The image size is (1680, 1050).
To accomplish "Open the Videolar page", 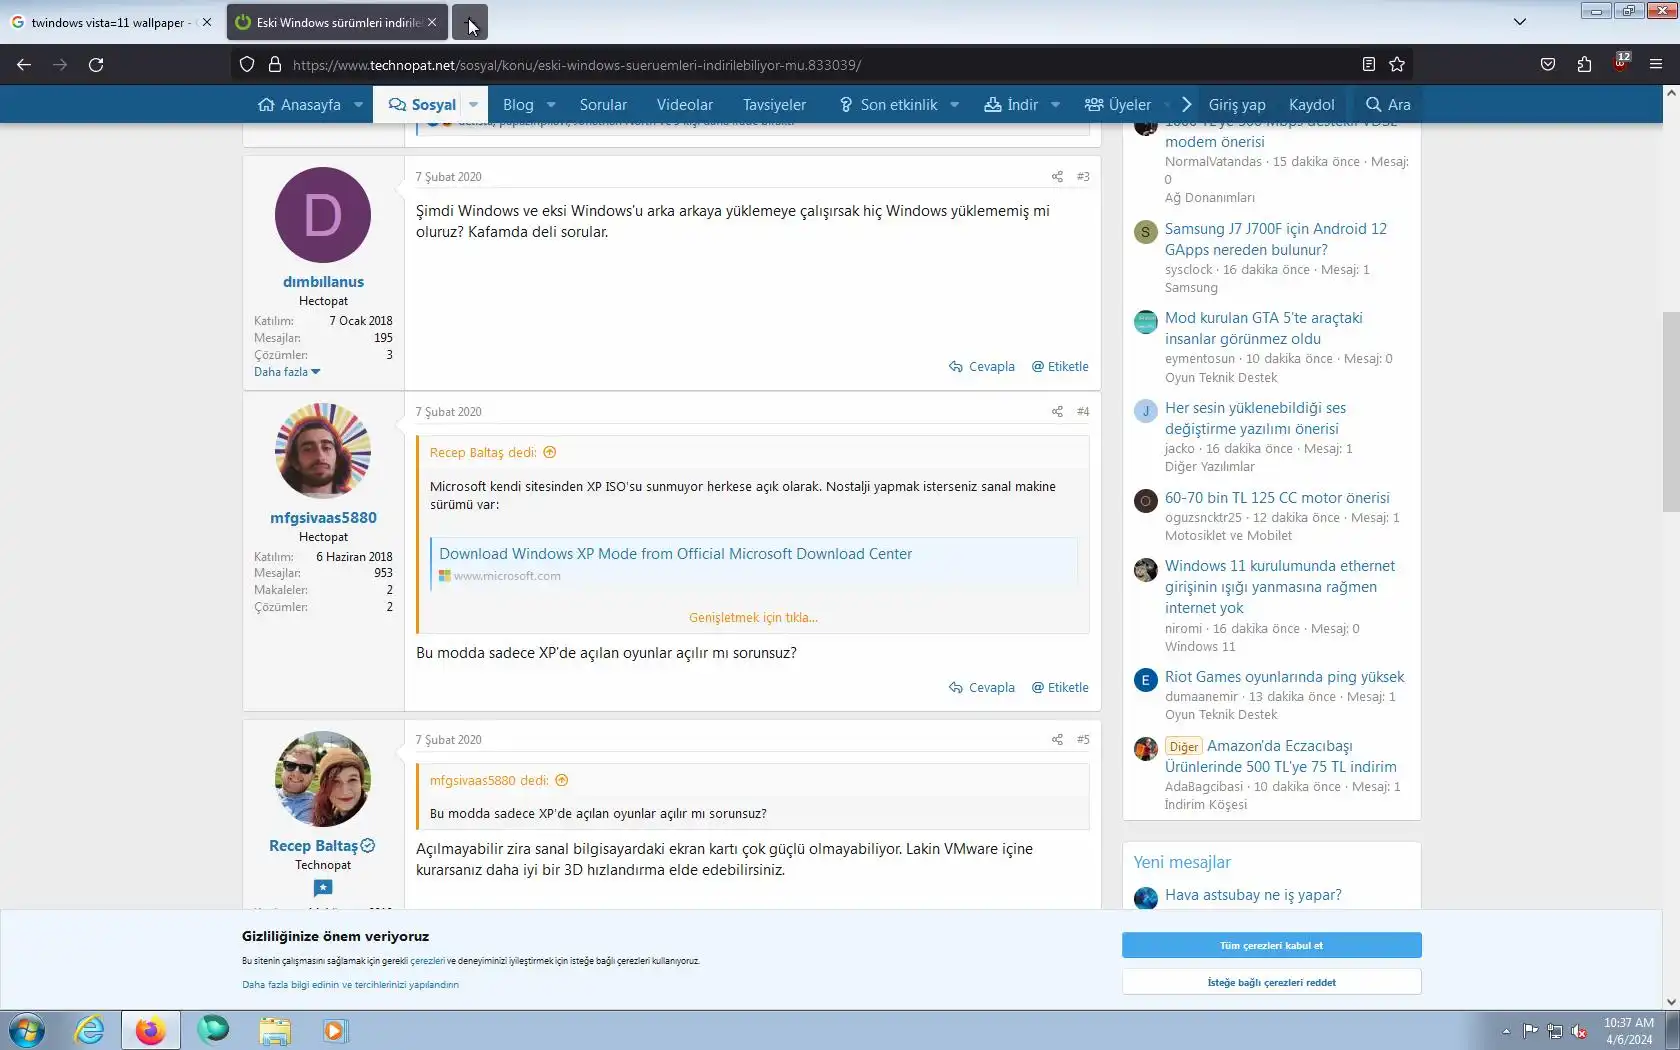I will [x=685, y=104].
